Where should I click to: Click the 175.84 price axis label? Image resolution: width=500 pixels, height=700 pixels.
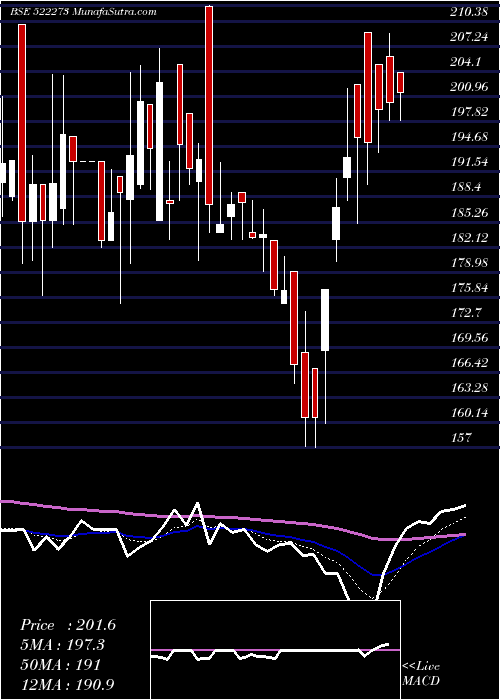coord(469,288)
